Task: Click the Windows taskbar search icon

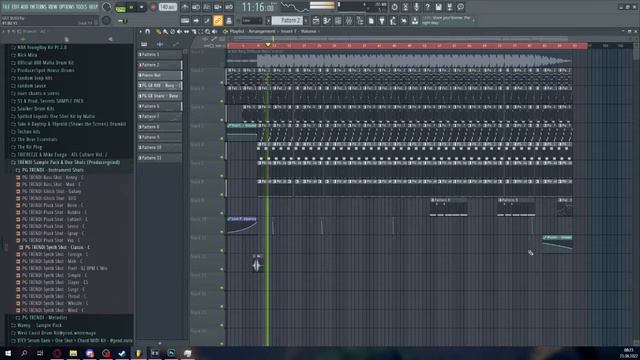Action: pos(24,353)
